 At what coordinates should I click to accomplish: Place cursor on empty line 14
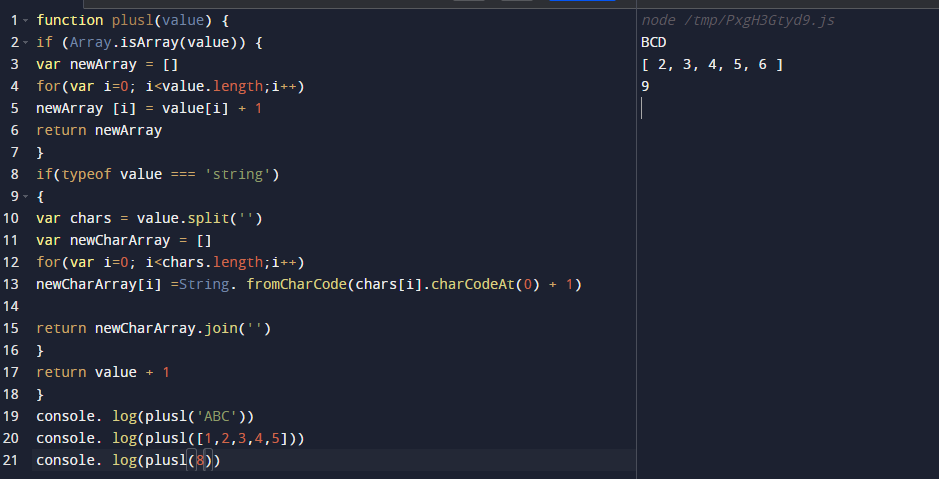click(334, 307)
